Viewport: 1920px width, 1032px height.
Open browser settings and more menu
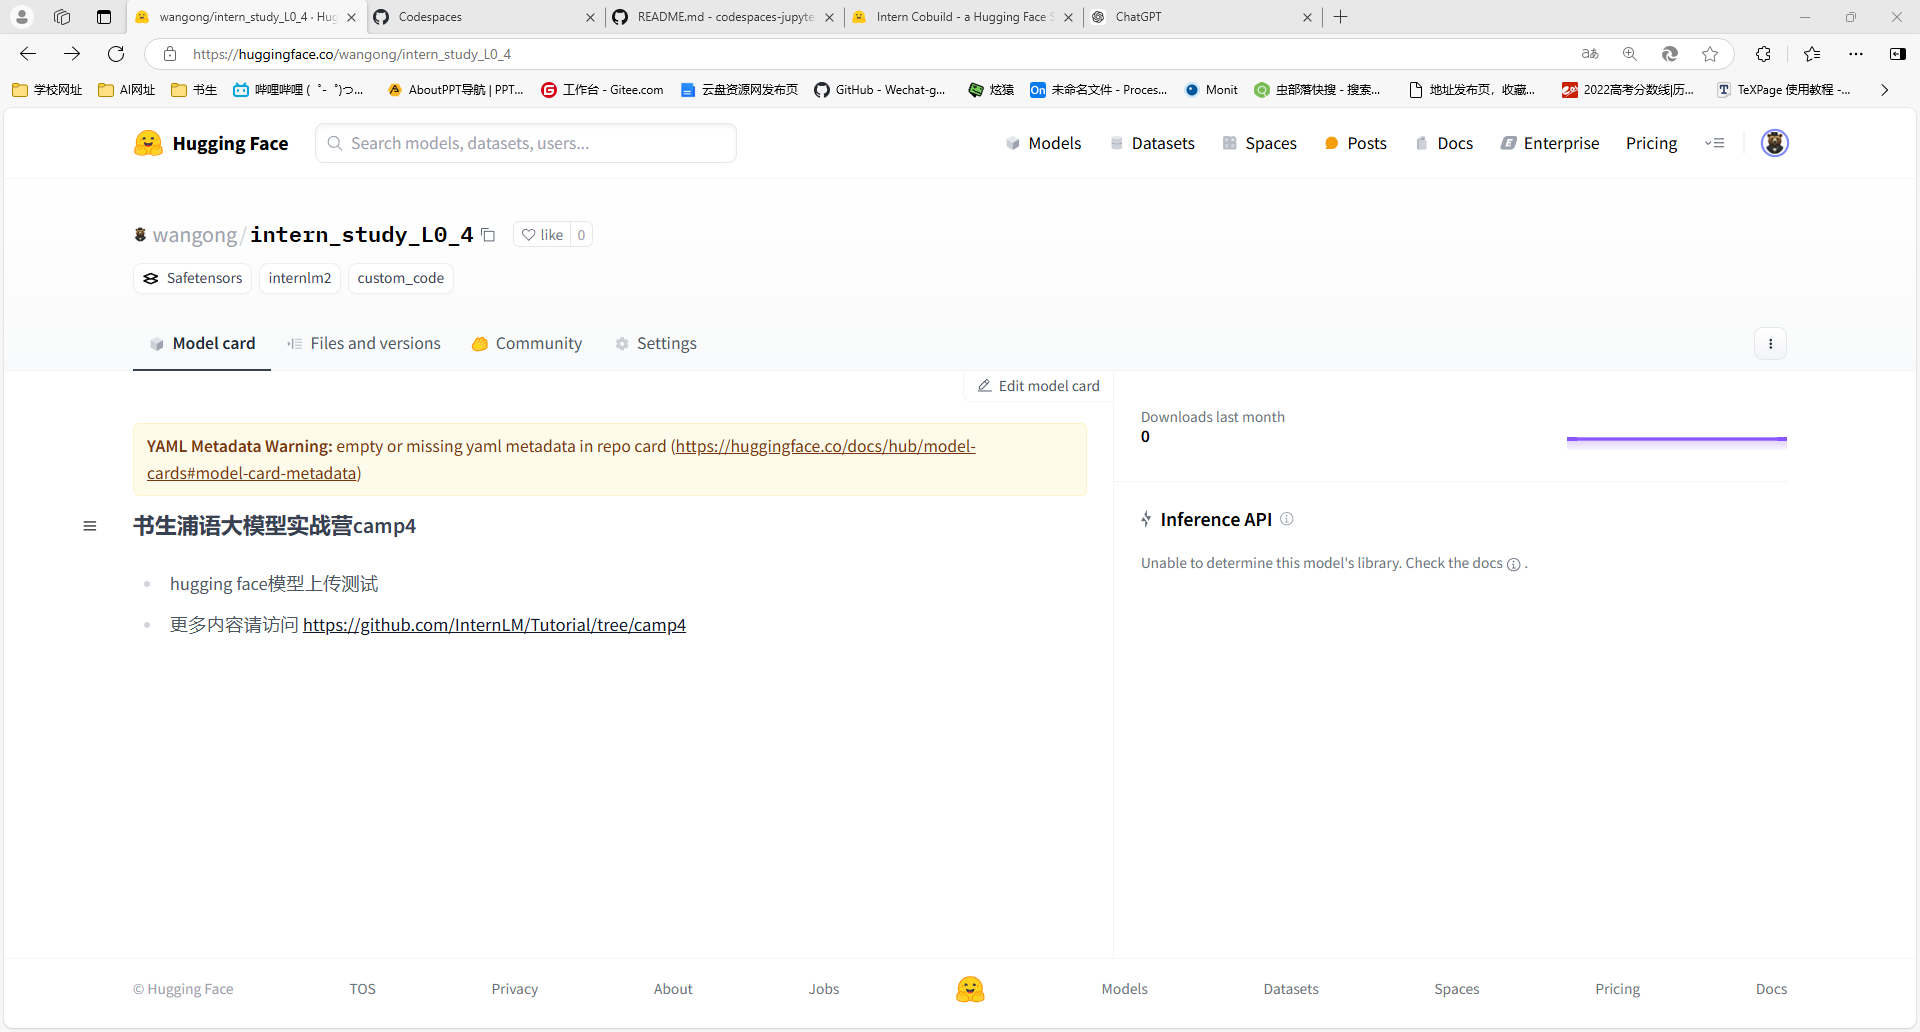pyautogui.click(x=1856, y=54)
